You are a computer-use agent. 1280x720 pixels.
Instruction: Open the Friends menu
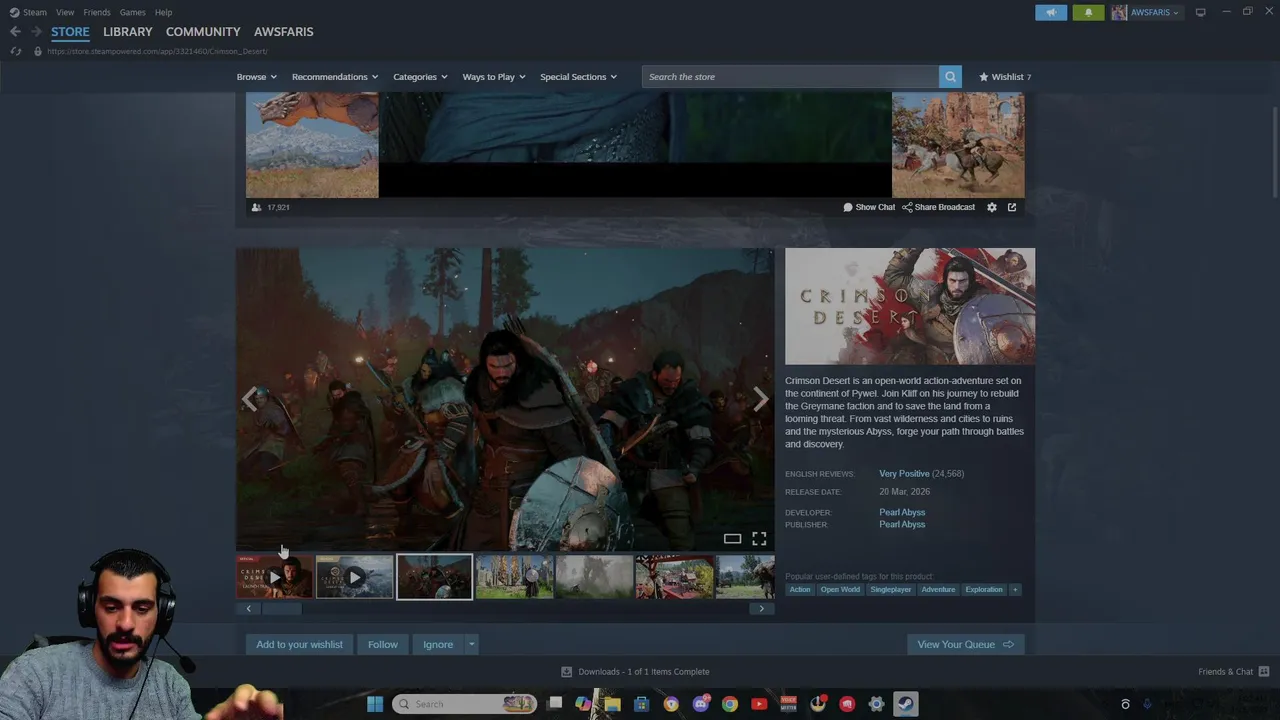tap(97, 12)
